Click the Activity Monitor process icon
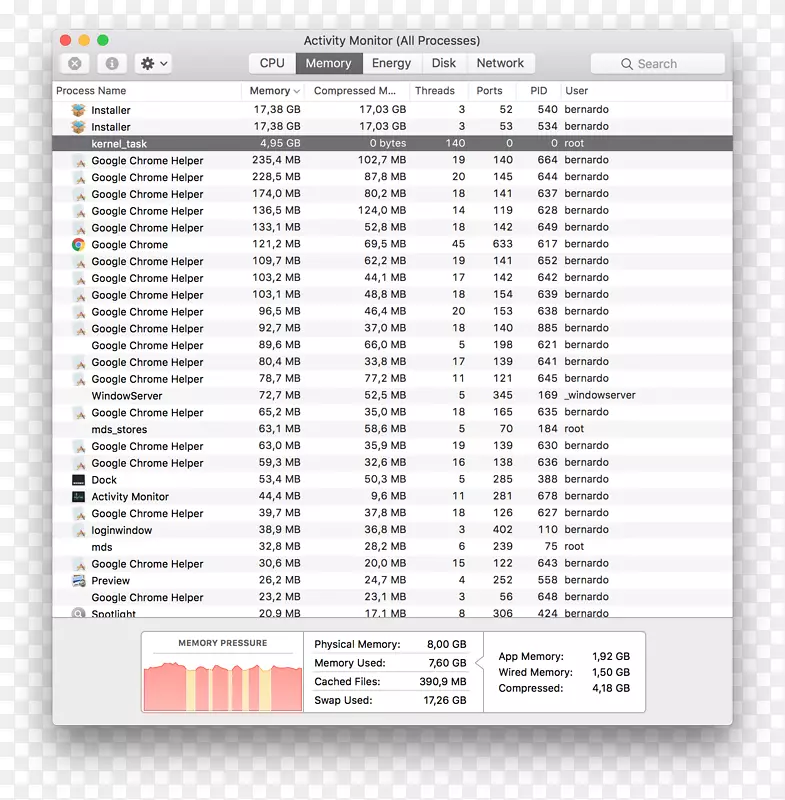 pos(78,497)
